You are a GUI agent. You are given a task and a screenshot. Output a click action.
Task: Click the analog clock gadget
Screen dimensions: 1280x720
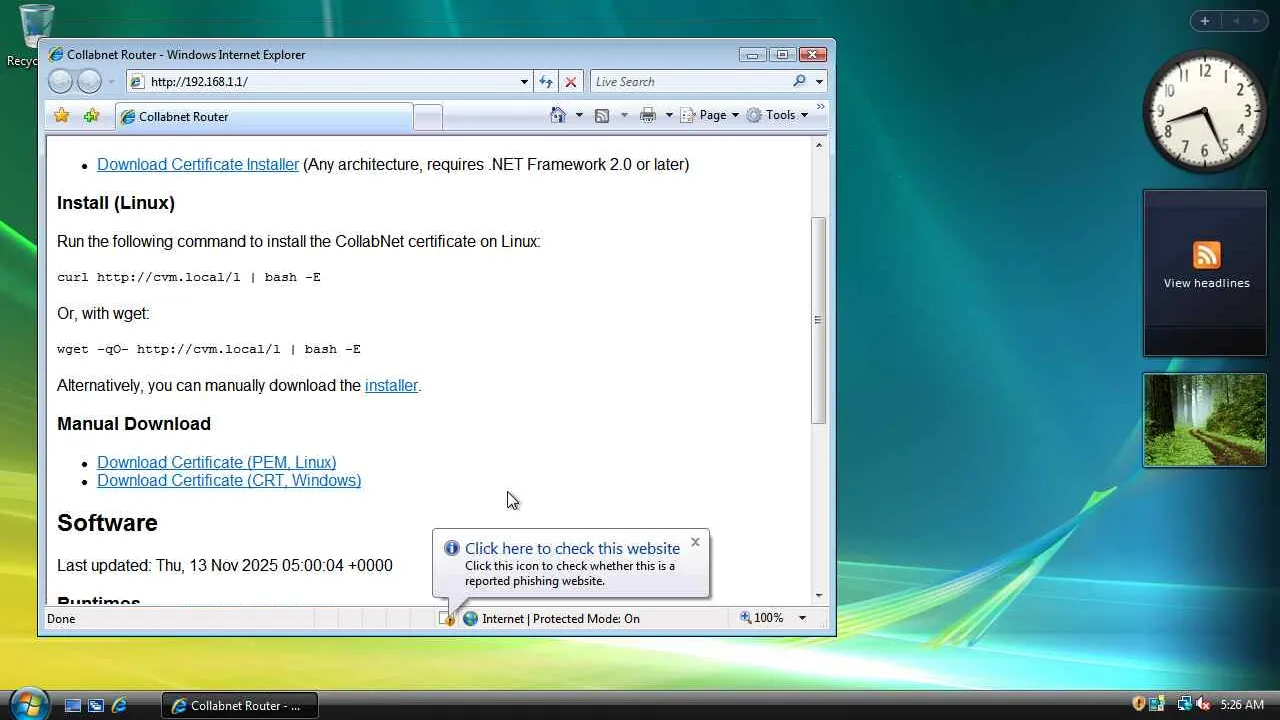click(x=1204, y=111)
